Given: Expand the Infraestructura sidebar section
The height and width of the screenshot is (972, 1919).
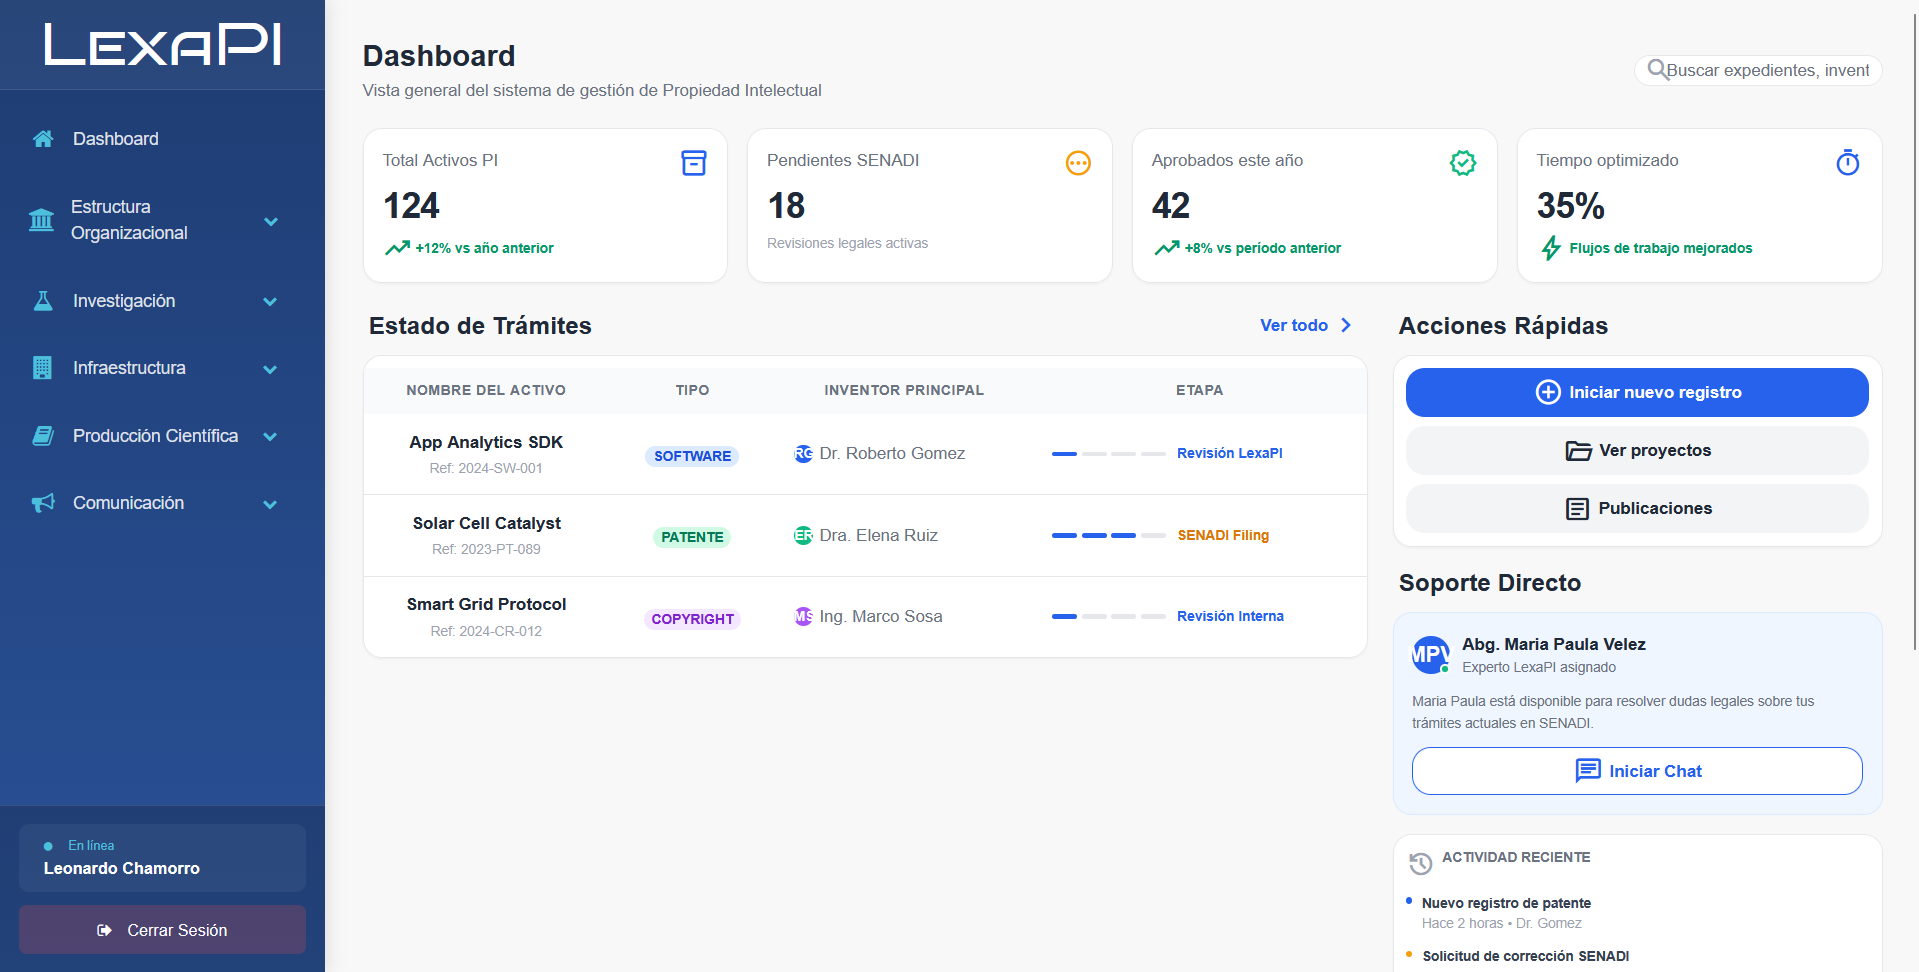Looking at the screenshot, I should [269, 368].
